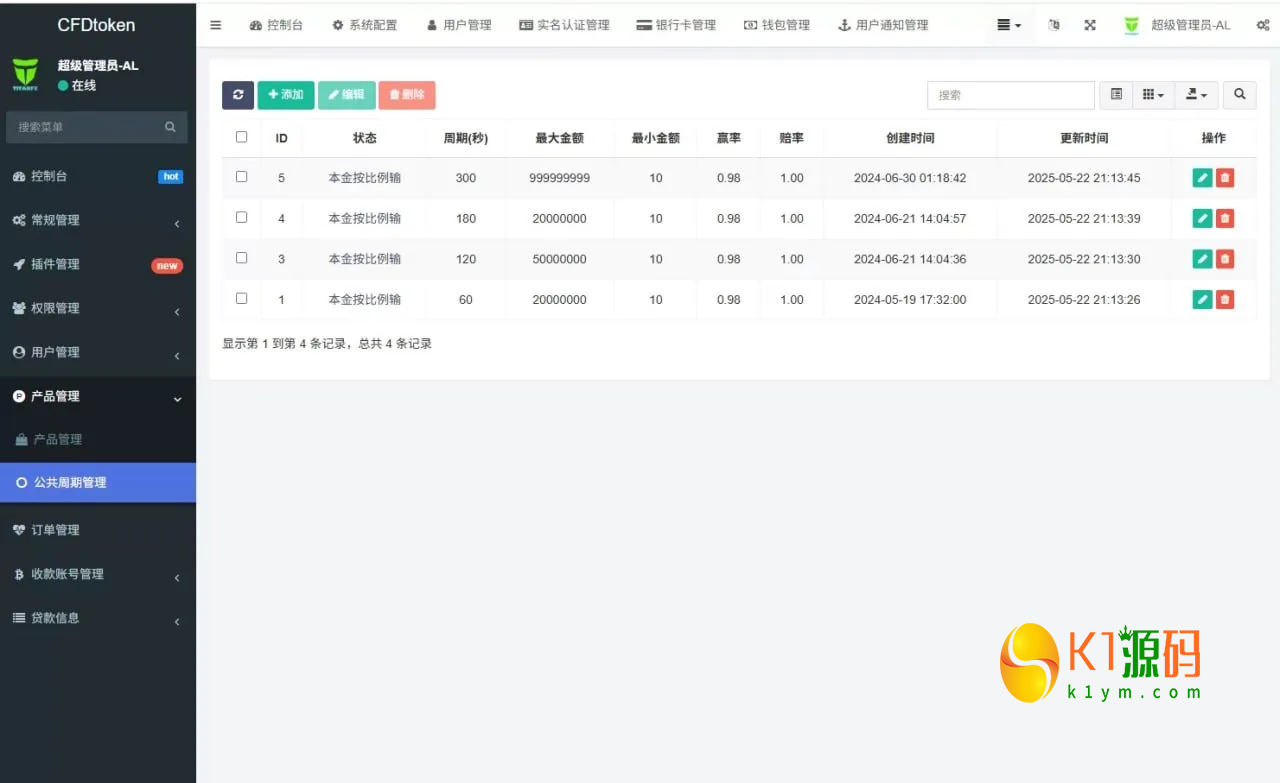Open the navbar menu dropdown with list icon

tap(1008, 25)
